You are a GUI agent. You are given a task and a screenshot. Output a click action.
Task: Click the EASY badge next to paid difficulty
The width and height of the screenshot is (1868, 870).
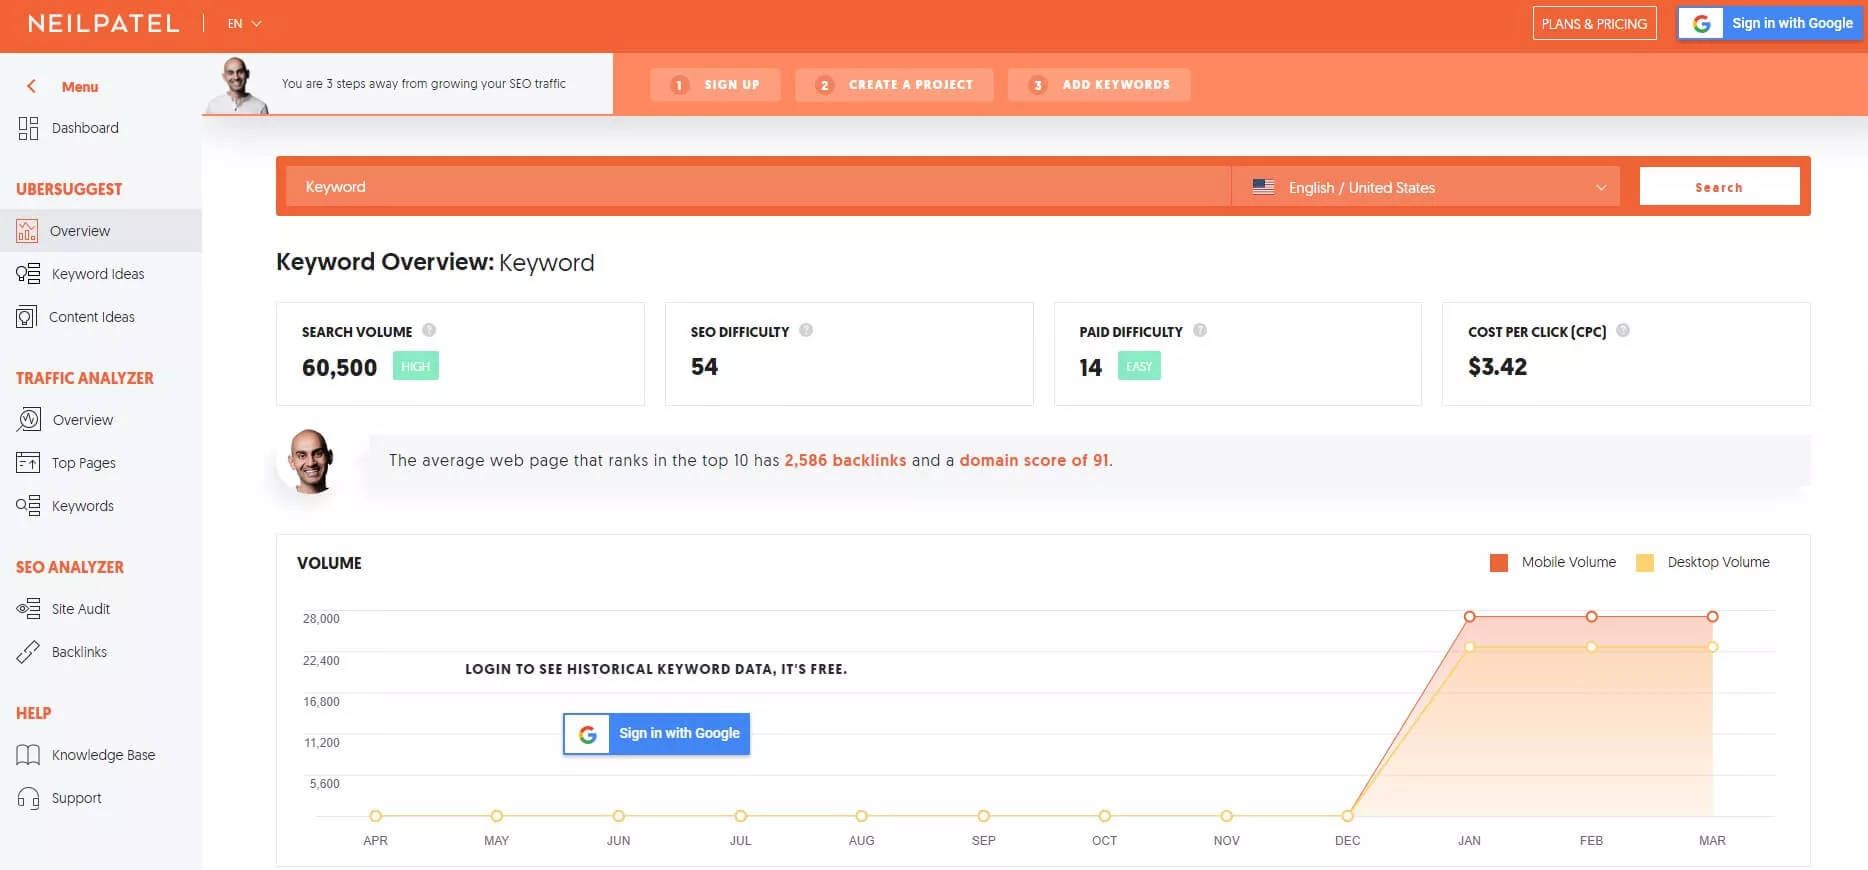pos(1139,366)
